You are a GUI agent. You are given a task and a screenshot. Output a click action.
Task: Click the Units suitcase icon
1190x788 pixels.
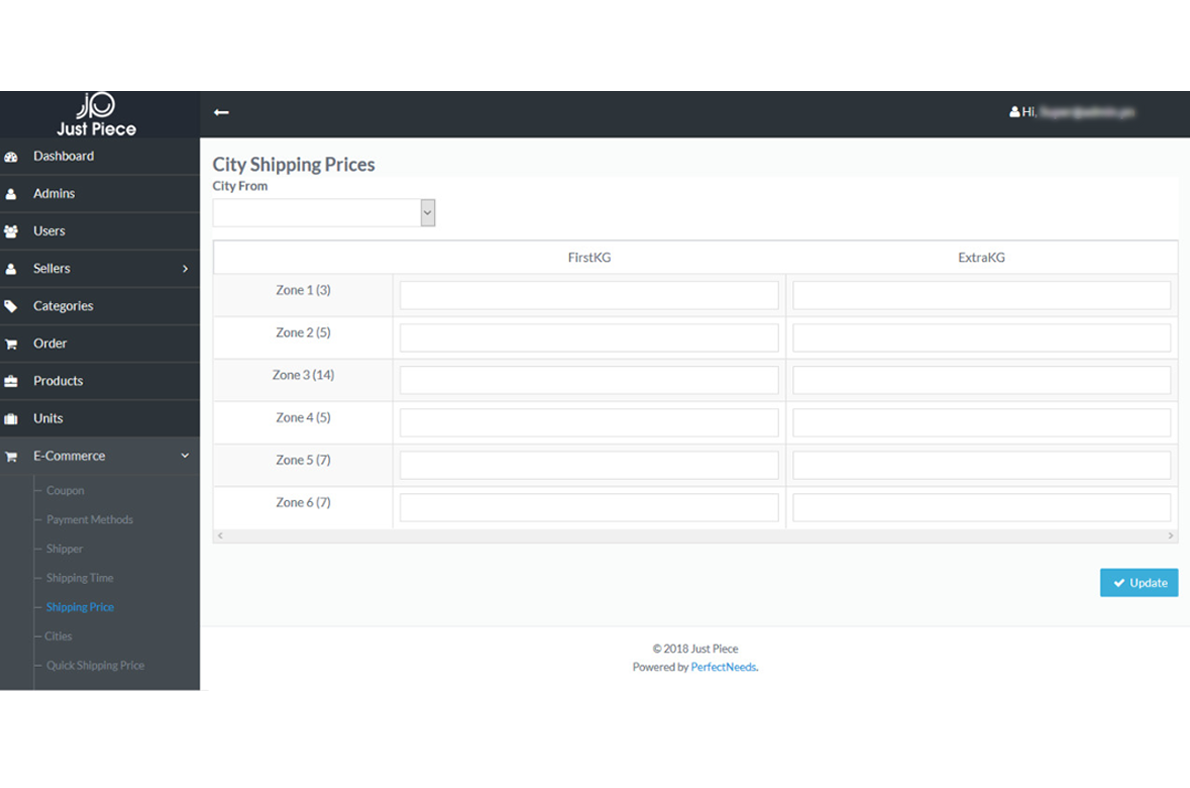click(x=11, y=419)
